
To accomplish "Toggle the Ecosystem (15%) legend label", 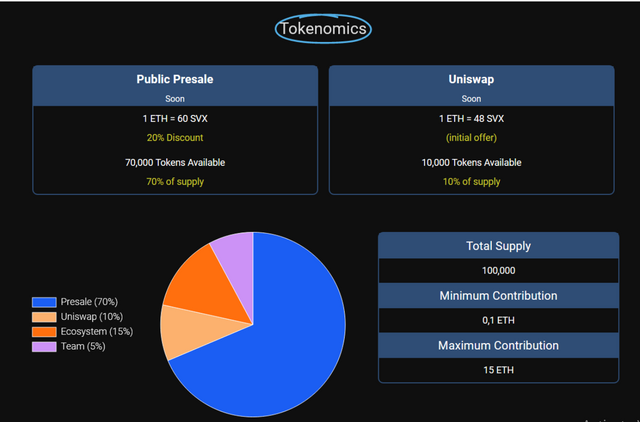I will point(97,331).
